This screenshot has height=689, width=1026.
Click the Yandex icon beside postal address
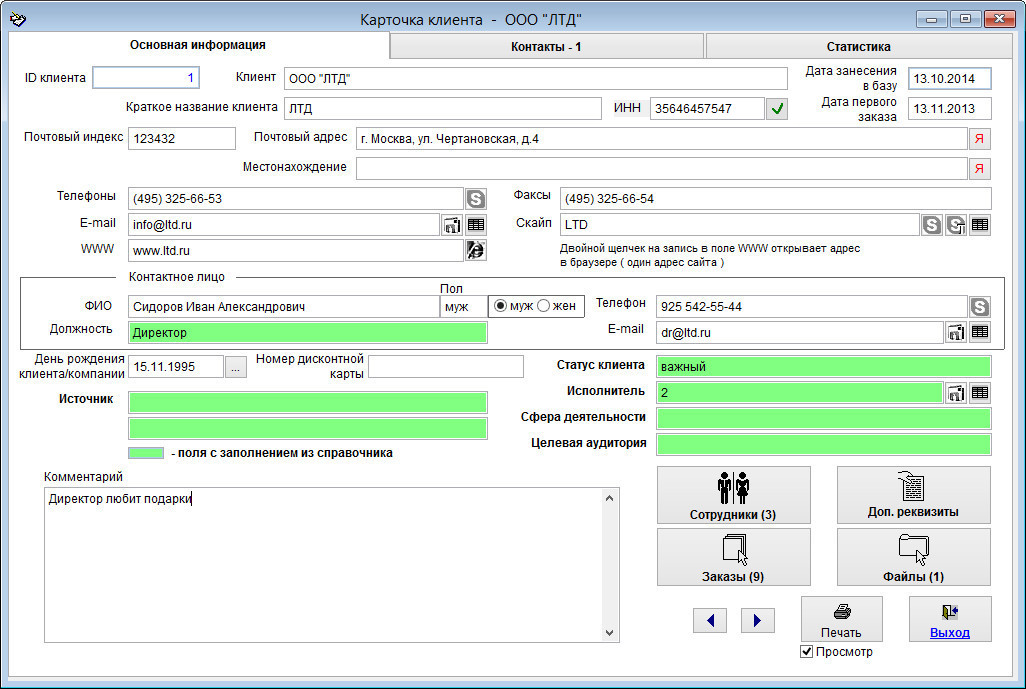coord(980,139)
